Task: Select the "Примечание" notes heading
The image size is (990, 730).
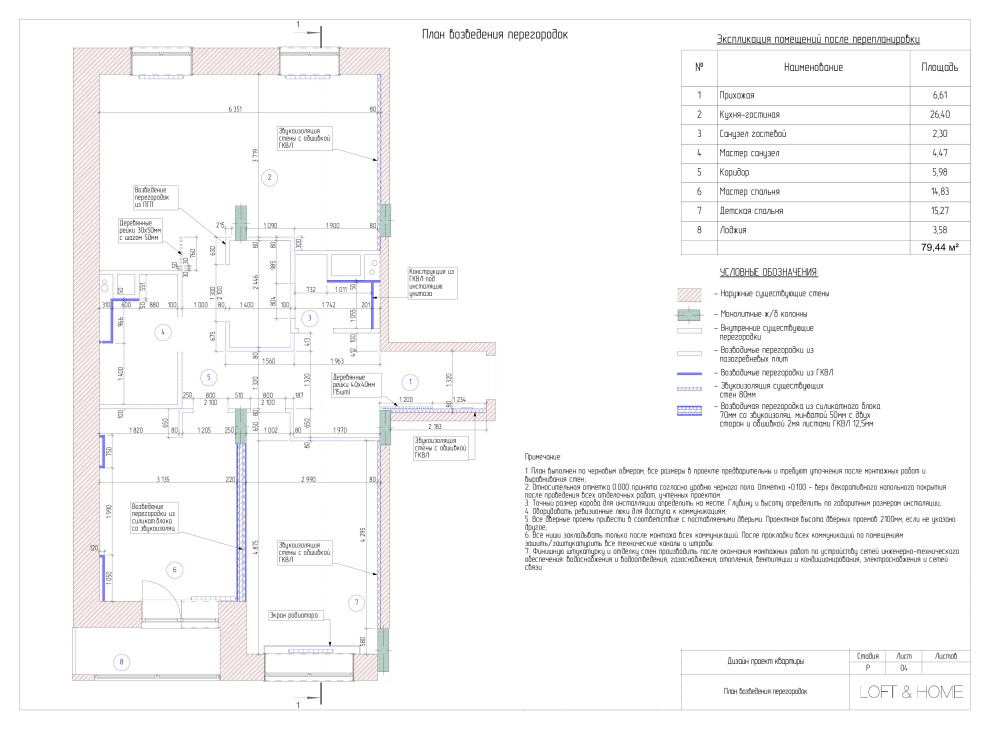Action: [541, 456]
